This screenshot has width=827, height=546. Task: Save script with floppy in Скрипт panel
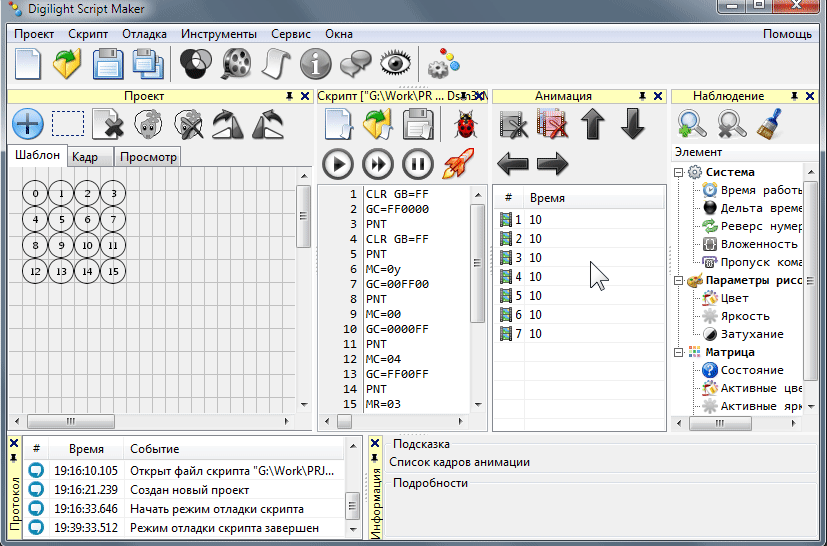pyautogui.click(x=418, y=124)
